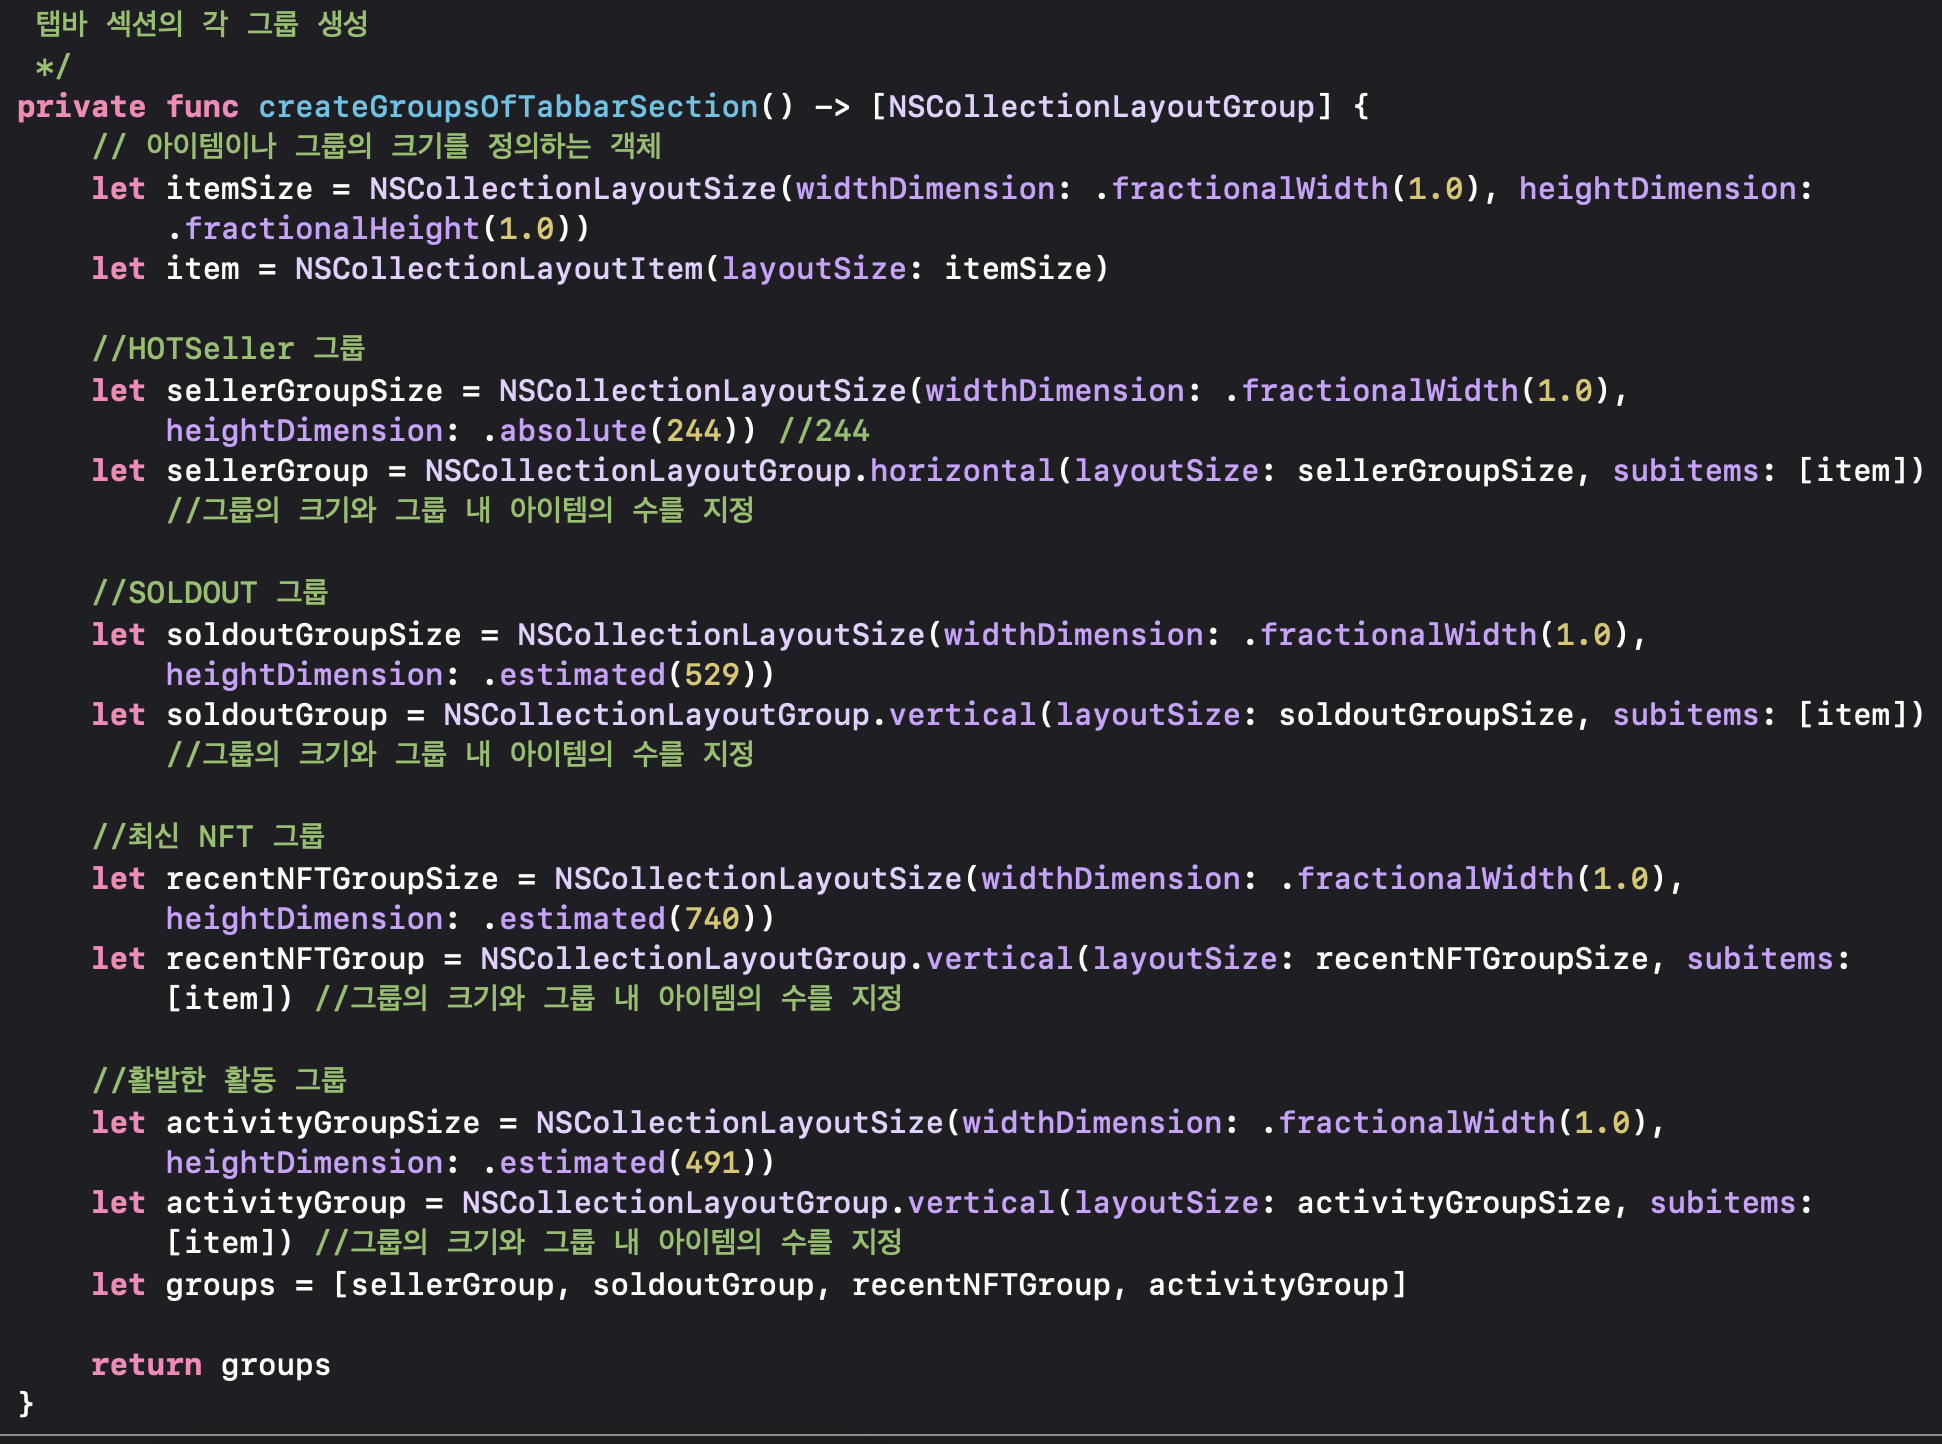Click the estimated(491) value
Viewport: 1942px width, 1444px height.
click(x=619, y=1163)
